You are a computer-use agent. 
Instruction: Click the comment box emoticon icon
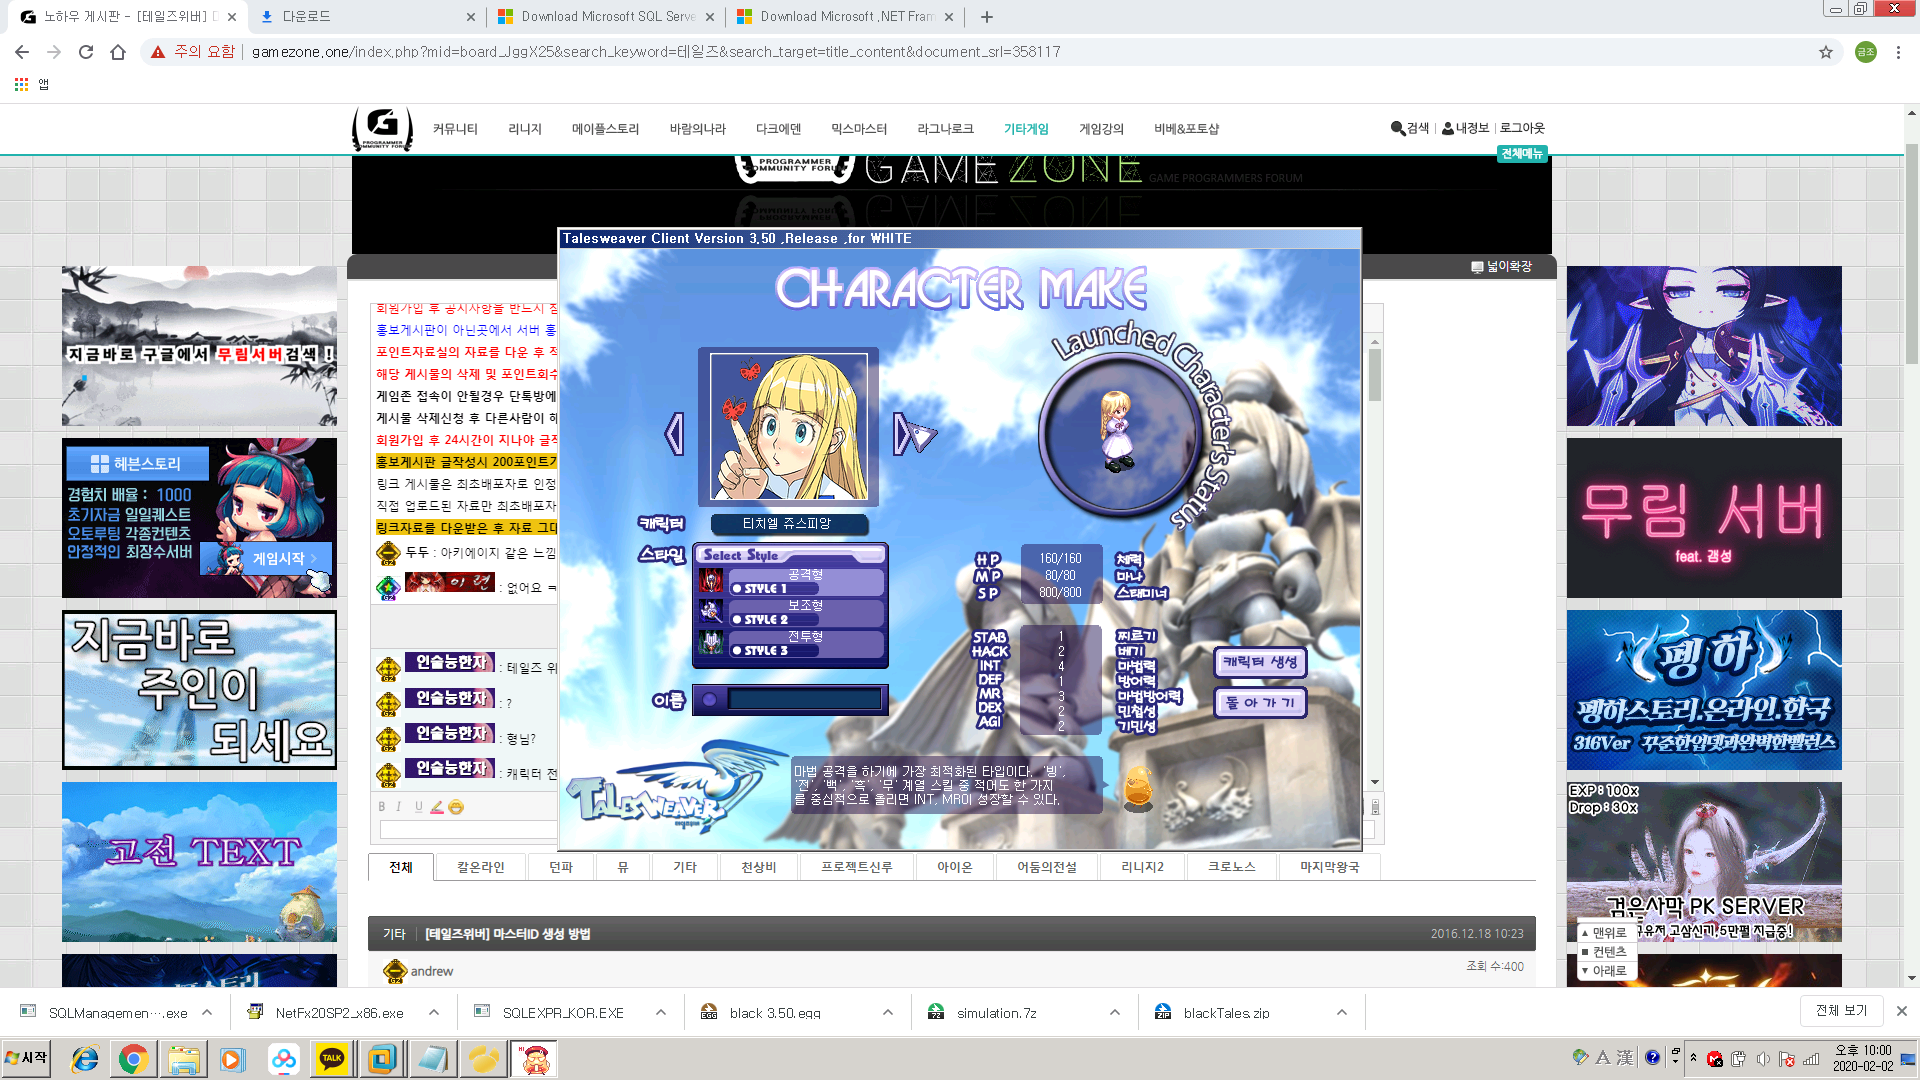[456, 807]
